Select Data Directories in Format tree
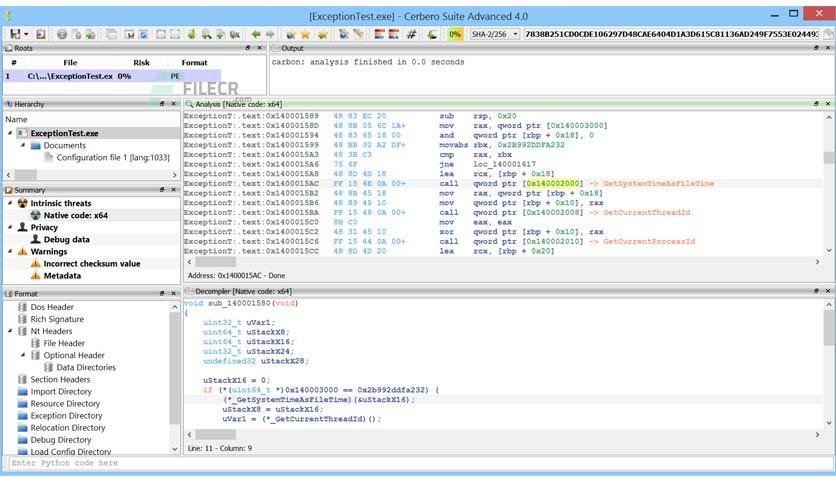The height and width of the screenshot is (484, 836). tap(86, 367)
